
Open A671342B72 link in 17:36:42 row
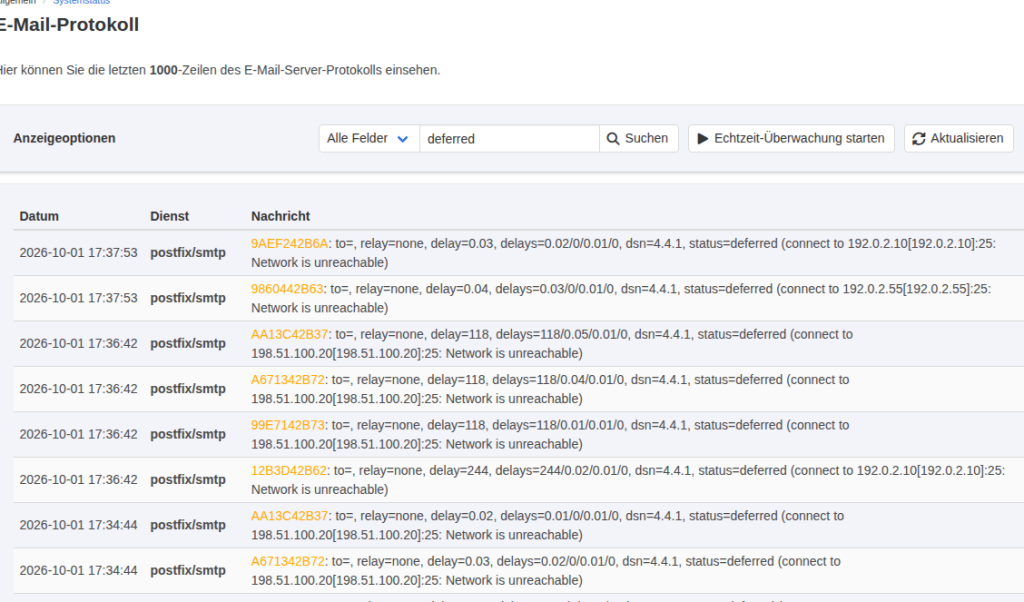[287, 379]
